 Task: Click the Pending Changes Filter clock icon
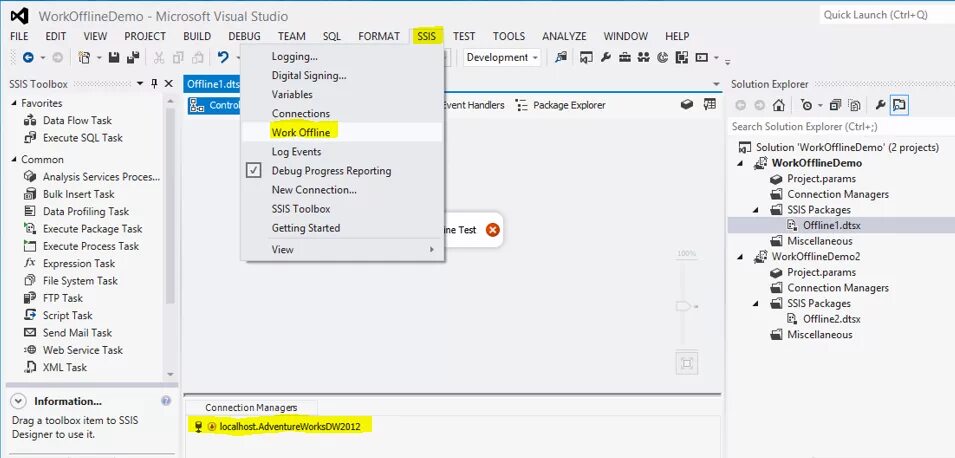806,105
